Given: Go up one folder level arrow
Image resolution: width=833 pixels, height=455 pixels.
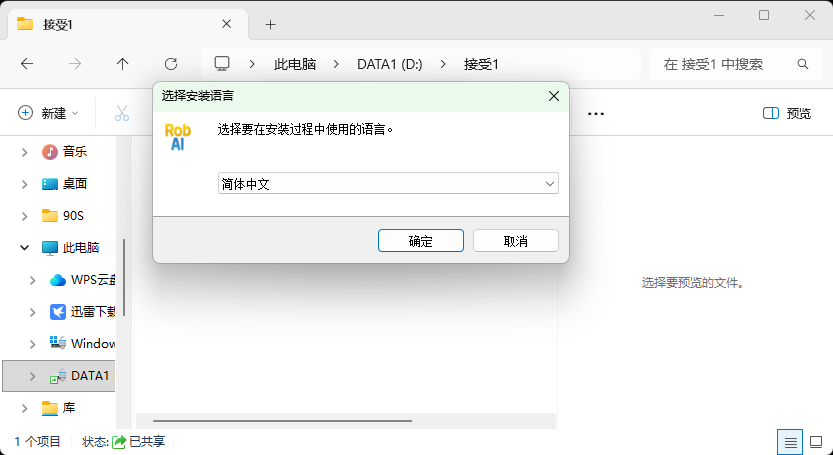Looking at the screenshot, I should [123, 64].
